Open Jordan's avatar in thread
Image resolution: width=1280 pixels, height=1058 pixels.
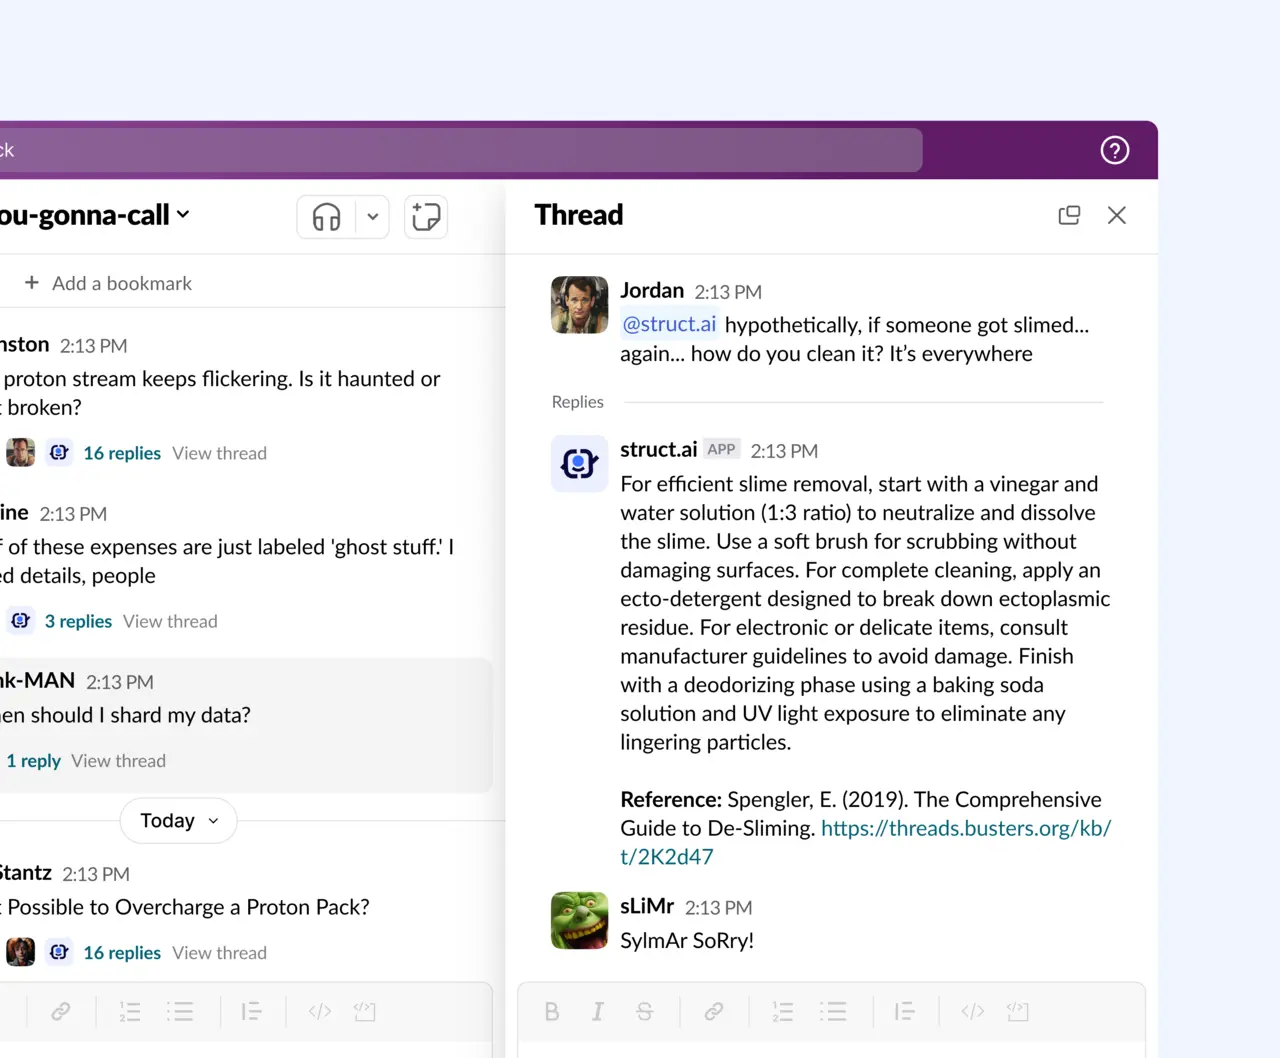(x=579, y=304)
